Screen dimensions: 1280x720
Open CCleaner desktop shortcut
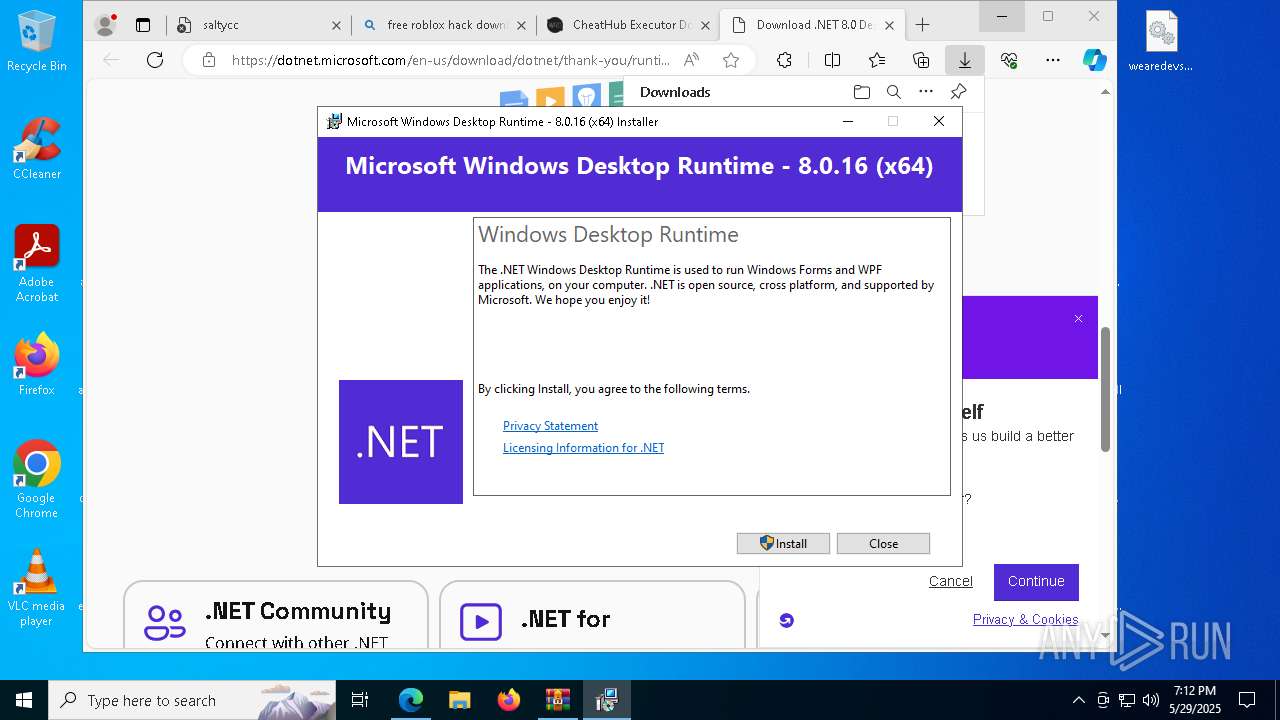[x=37, y=148]
